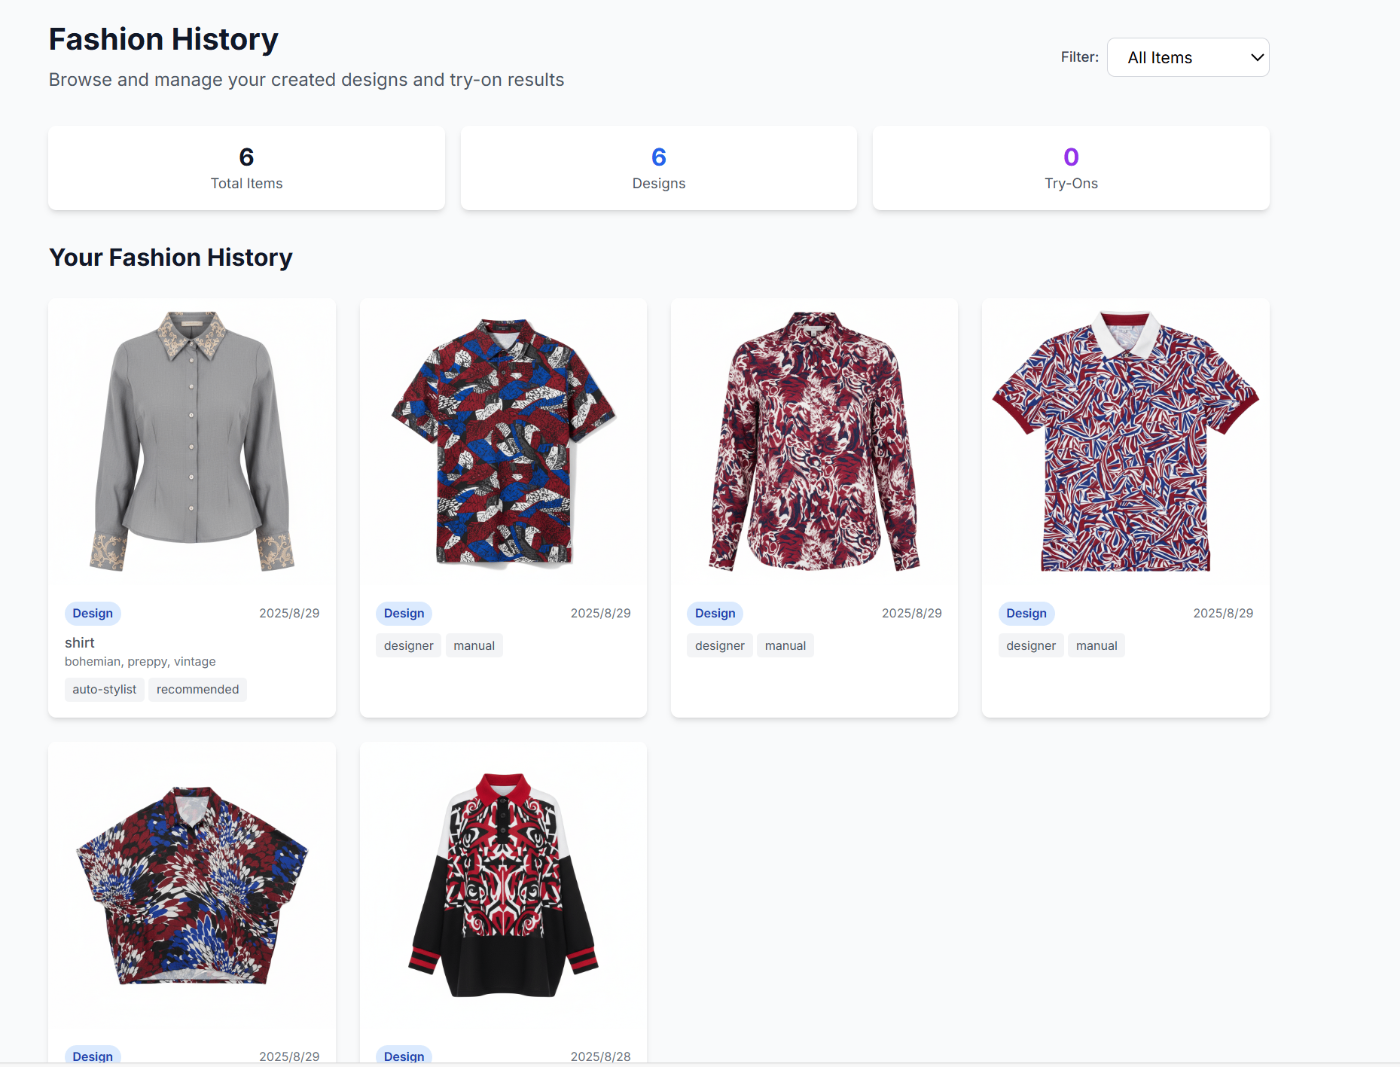Screen dimensions: 1400x1067
Task: Click the 2025/8/28 date on the tribal polo card
Action: click(x=600, y=1056)
